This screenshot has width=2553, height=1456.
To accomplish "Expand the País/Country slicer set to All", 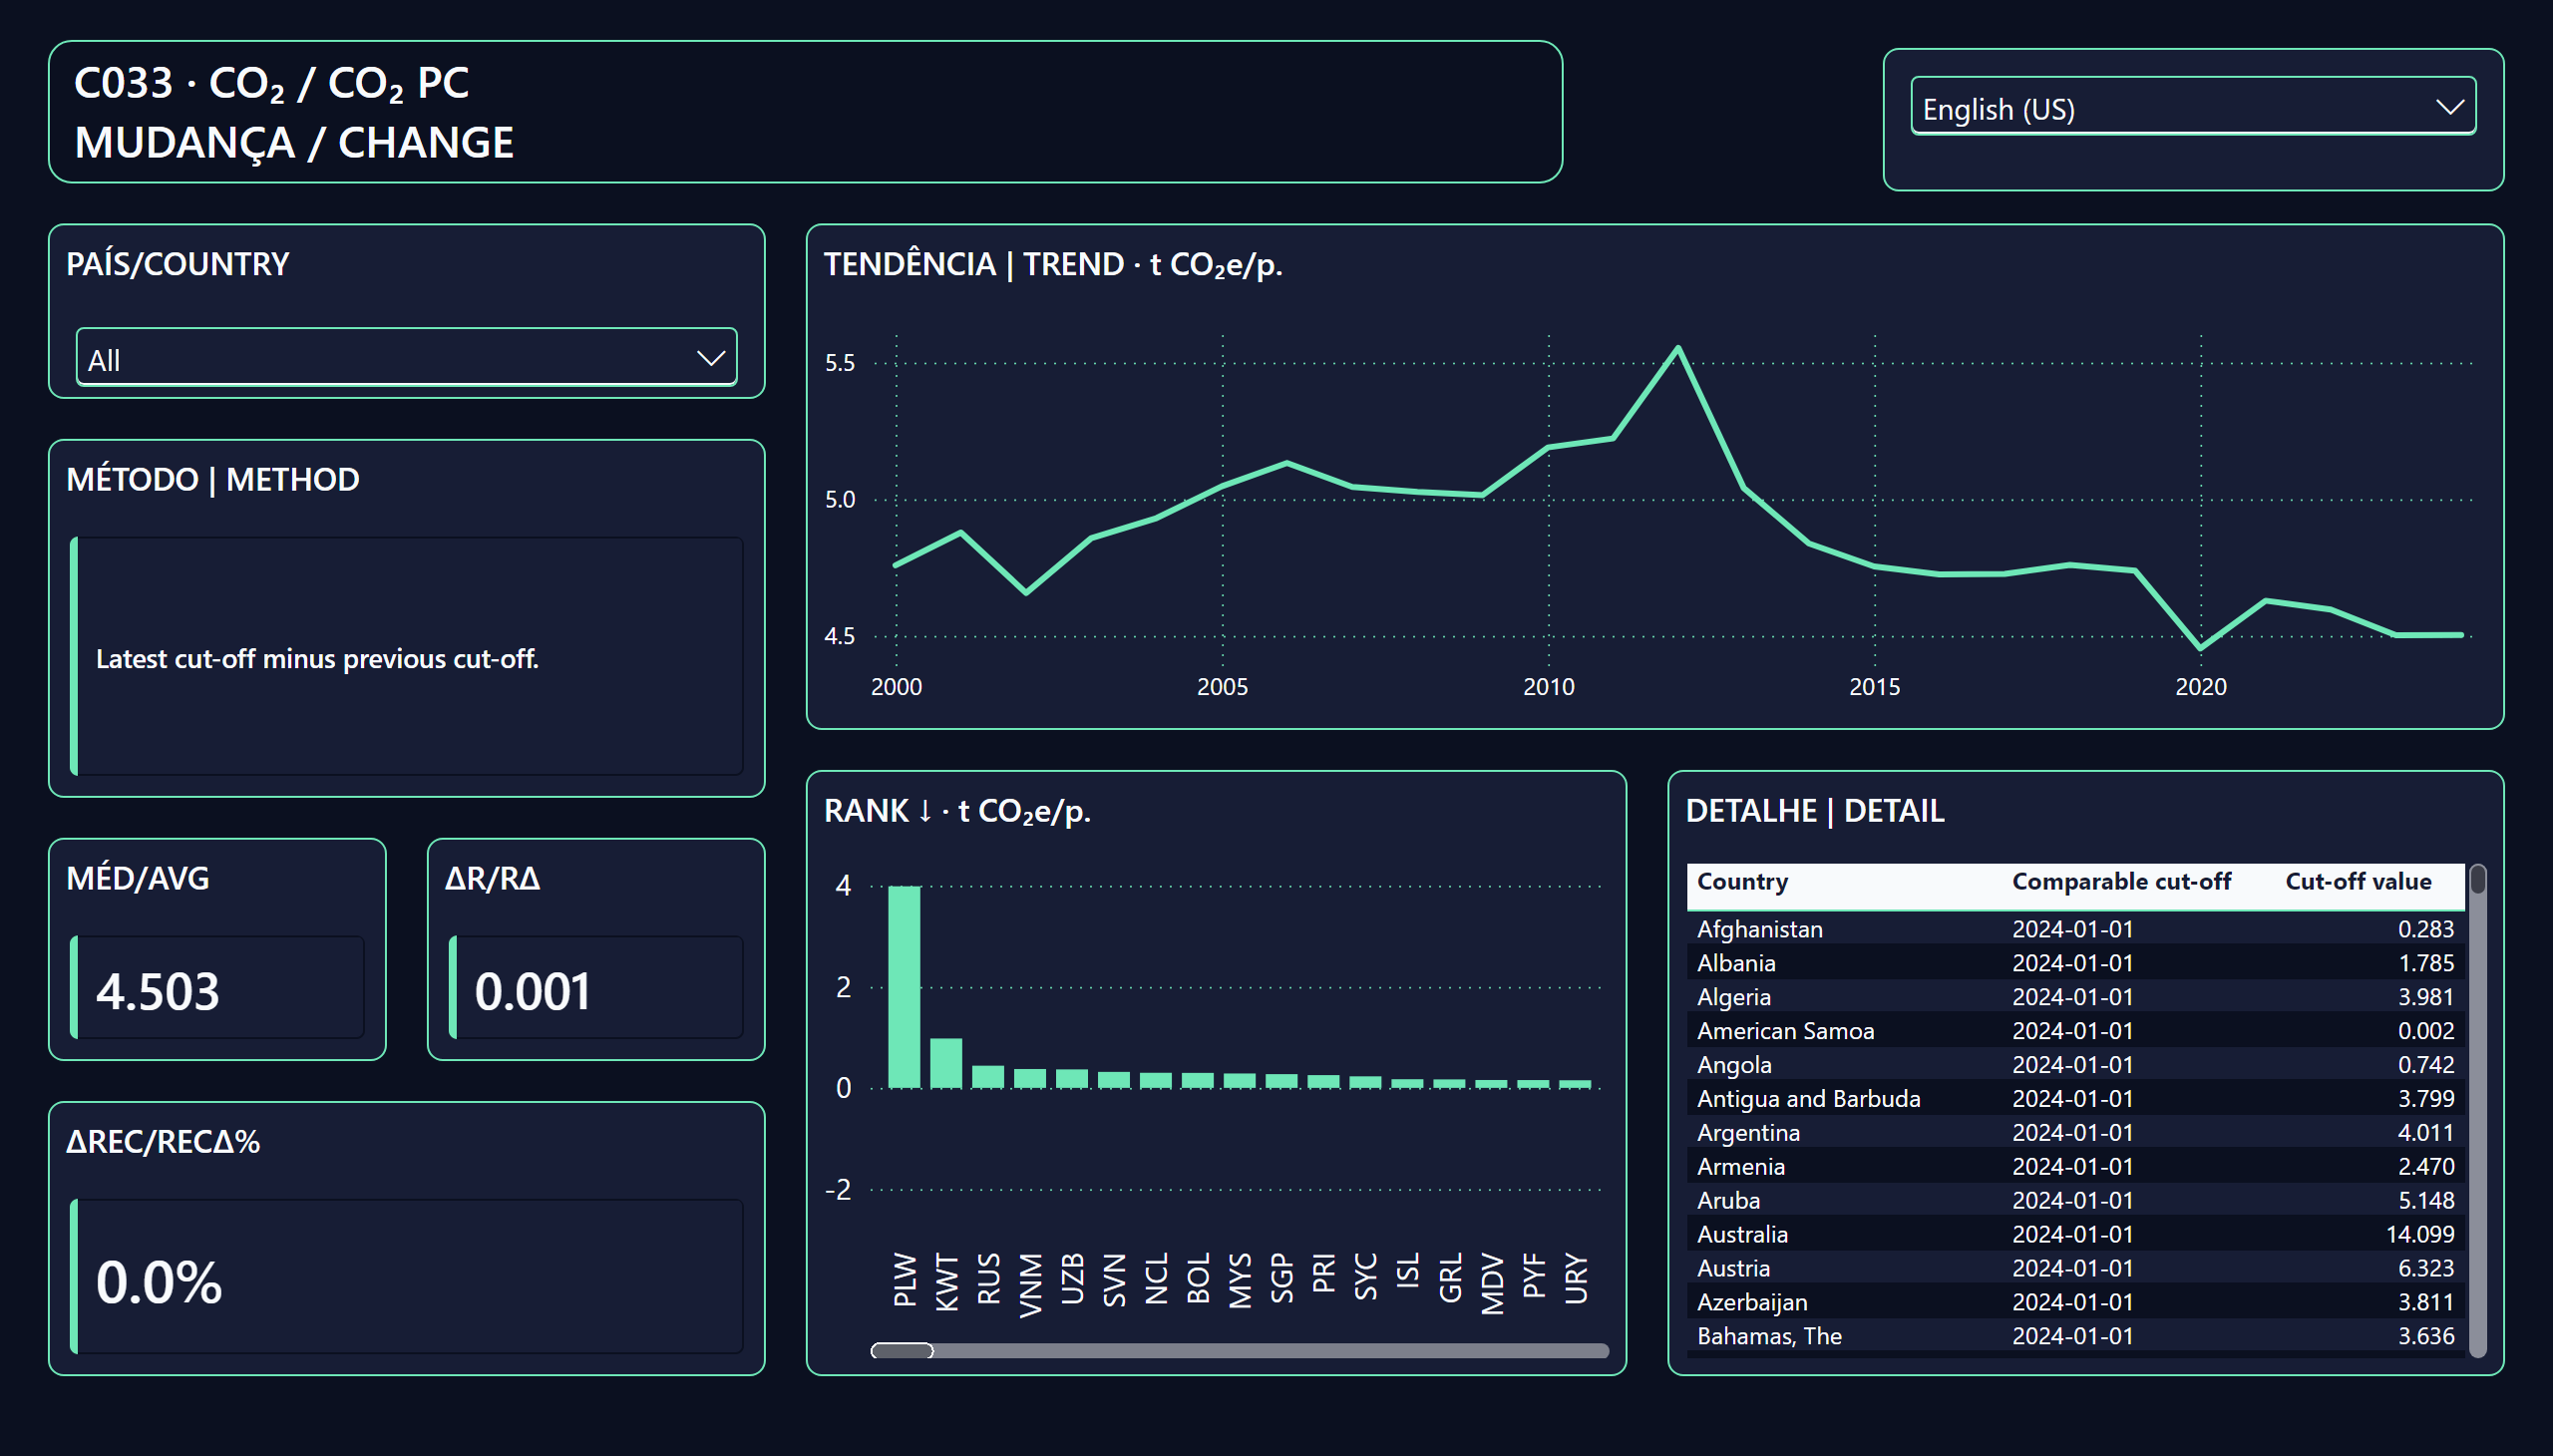I will (x=406, y=357).
